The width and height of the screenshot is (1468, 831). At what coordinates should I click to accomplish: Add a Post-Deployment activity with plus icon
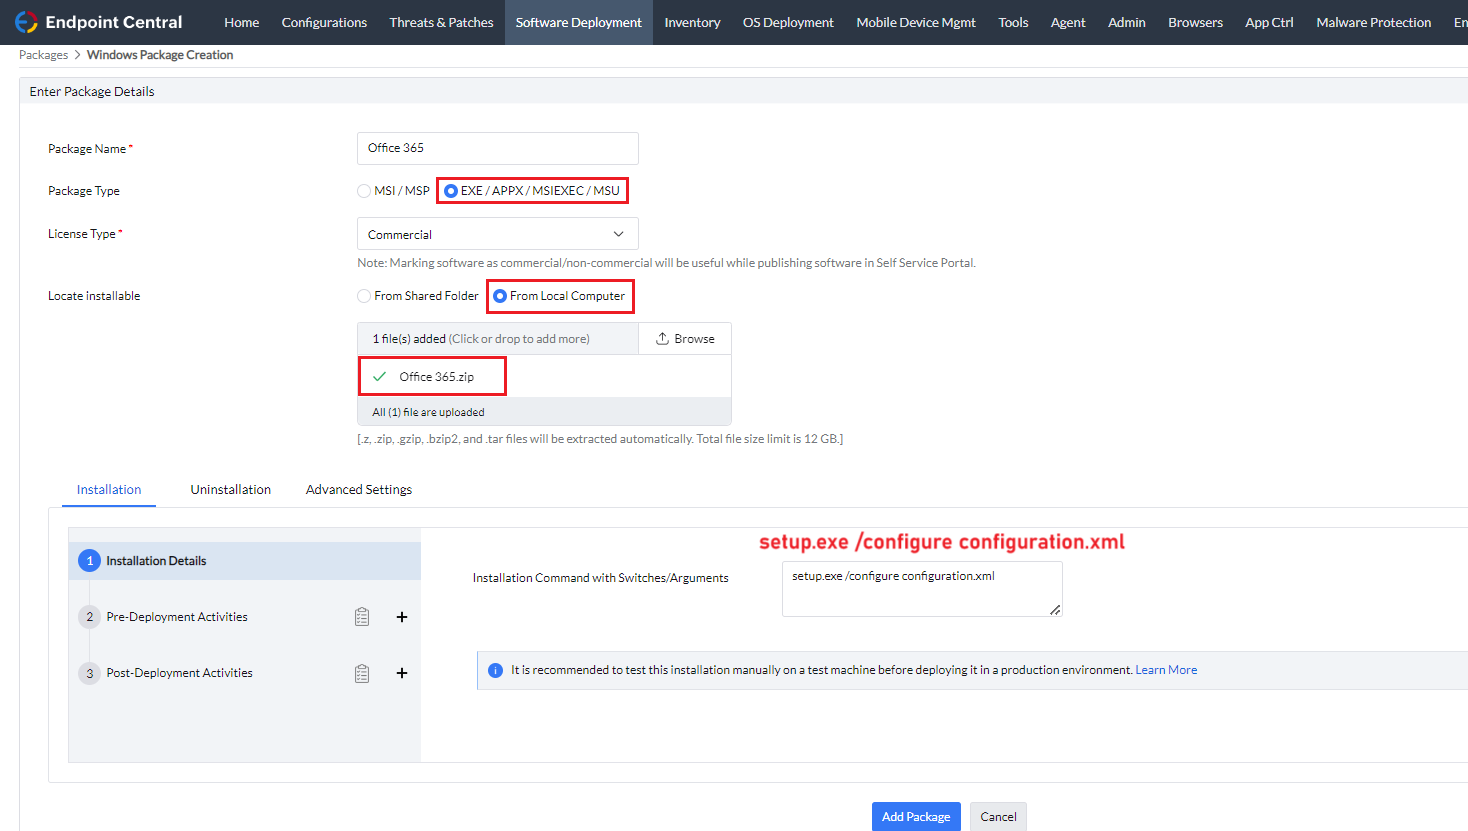(x=402, y=673)
